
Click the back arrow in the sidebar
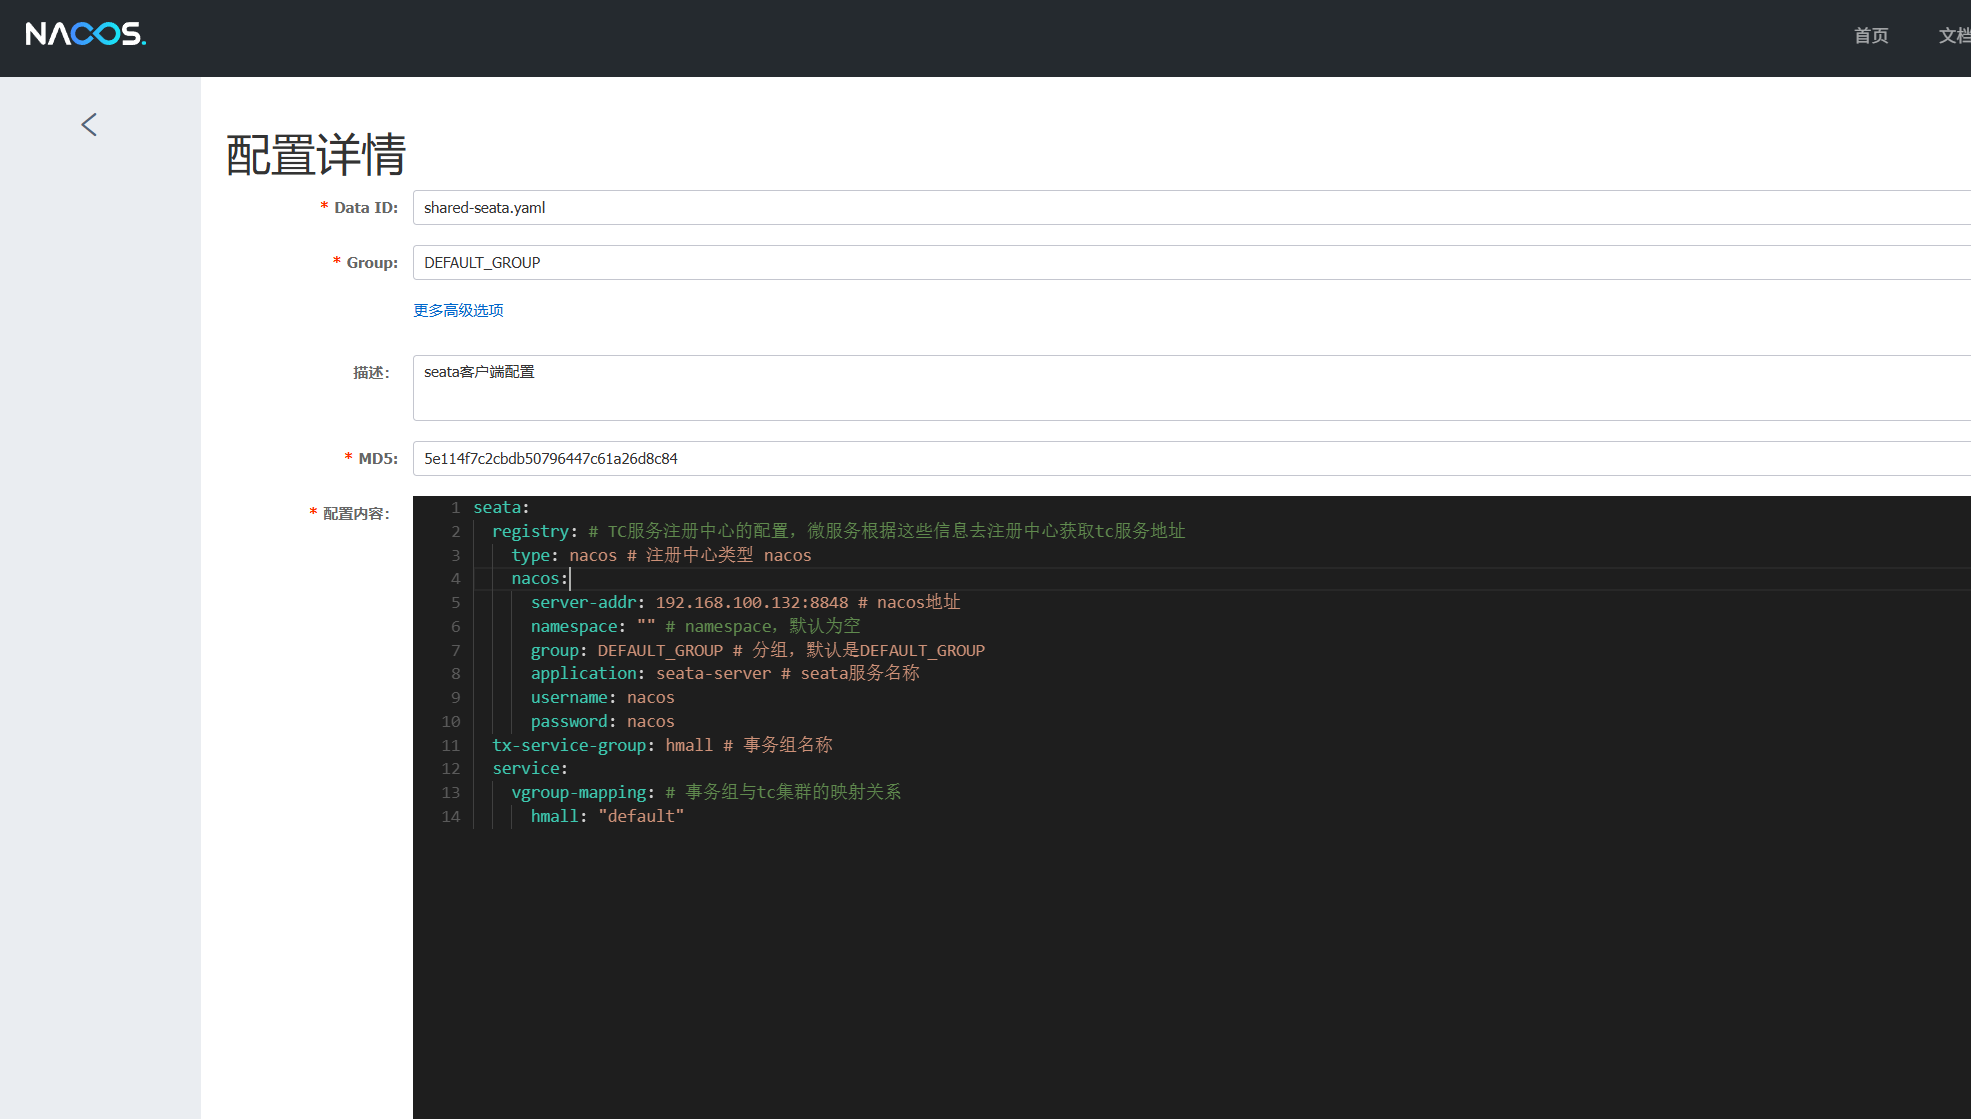pos(88,123)
